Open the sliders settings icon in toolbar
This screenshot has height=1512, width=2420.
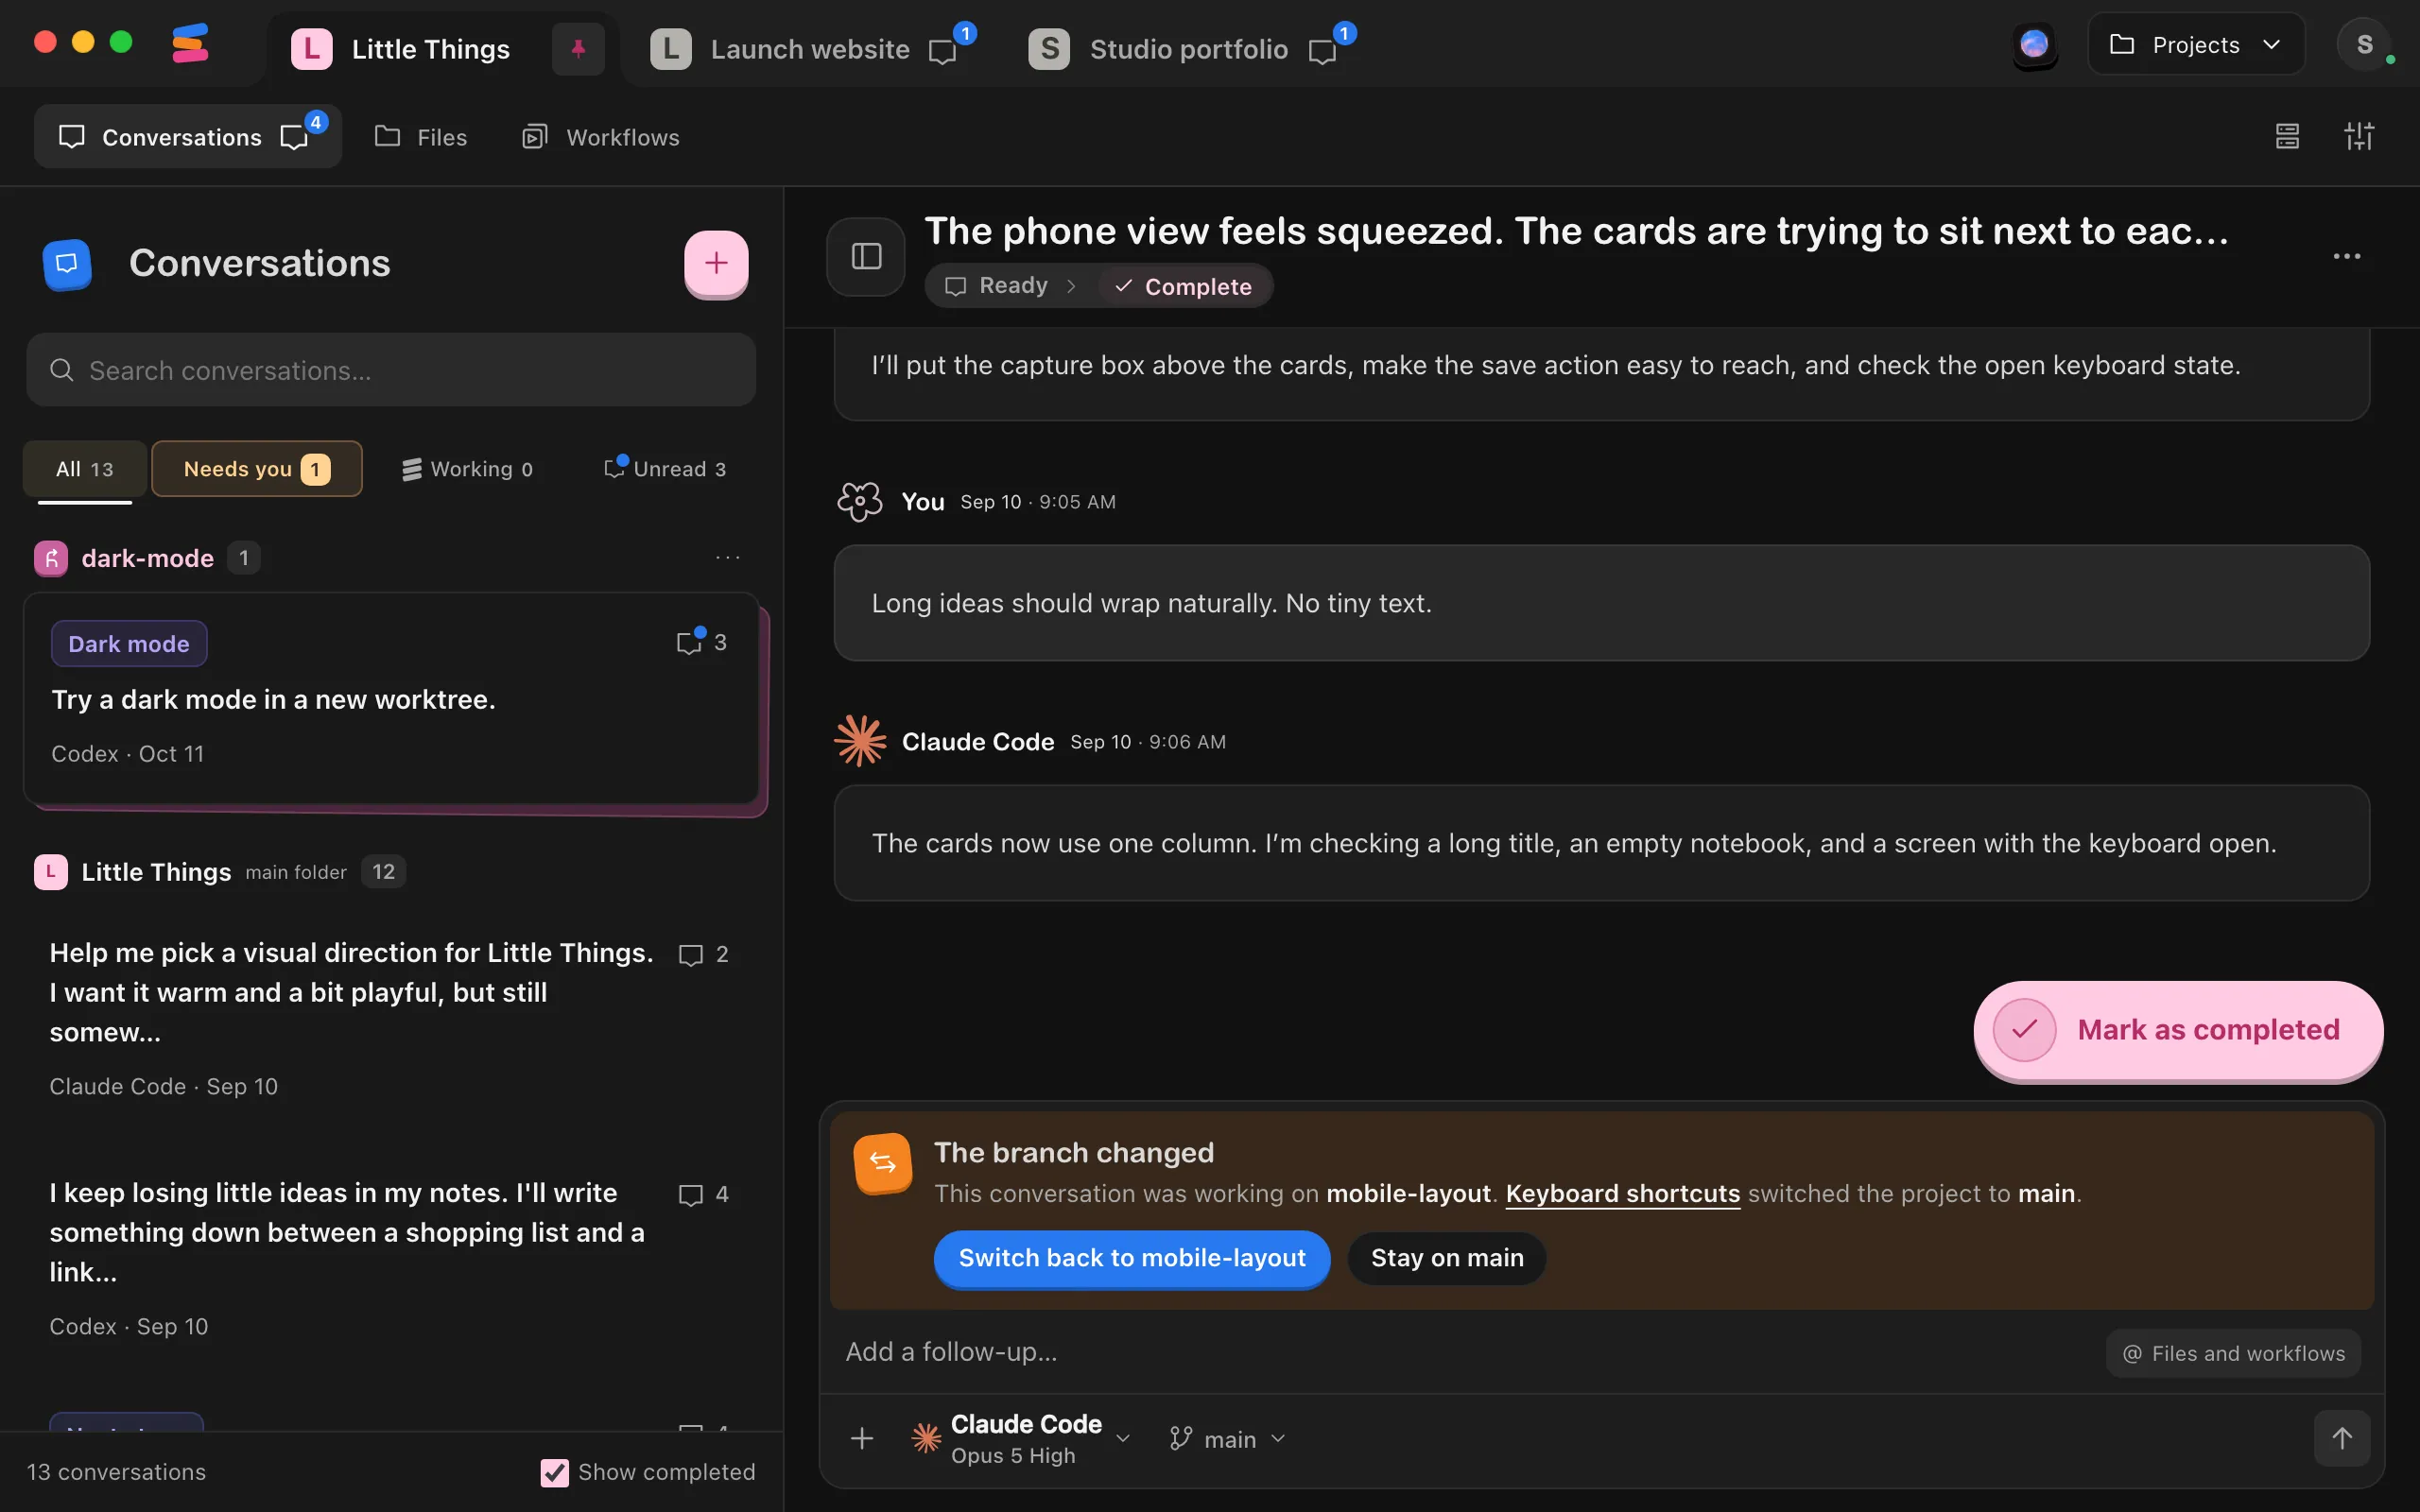coord(2359,136)
